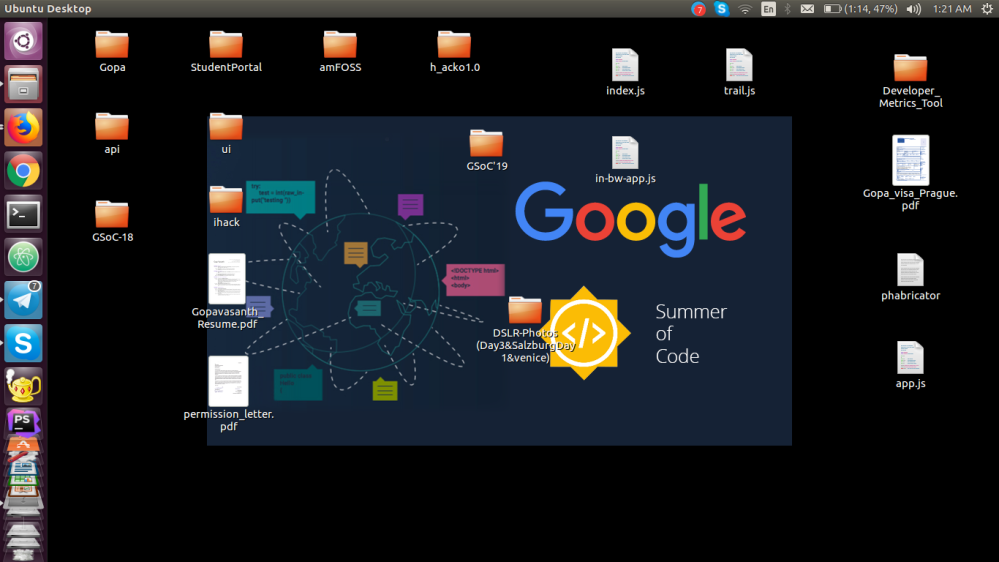Image resolution: width=999 pixels, height=562 pixels.
Task: Launch Google Chrome from the launcher
Action: (24, 171)
